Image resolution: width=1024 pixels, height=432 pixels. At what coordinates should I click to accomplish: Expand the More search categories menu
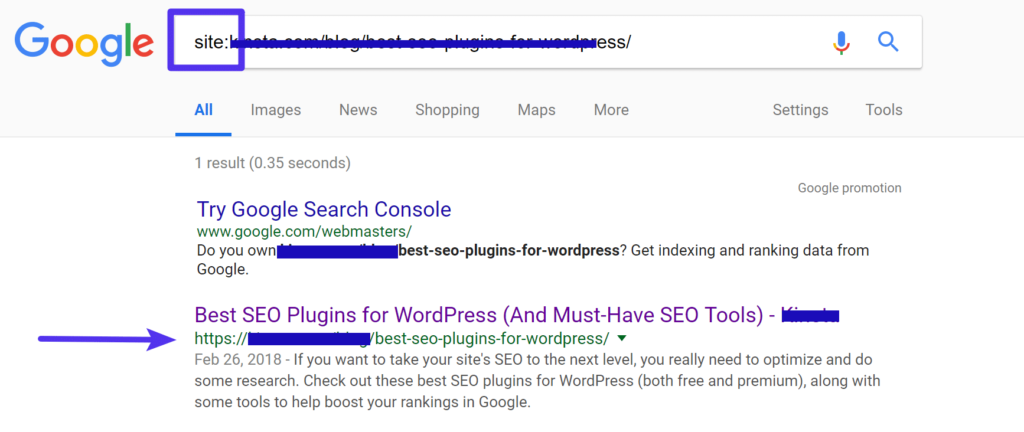(611, 110)
